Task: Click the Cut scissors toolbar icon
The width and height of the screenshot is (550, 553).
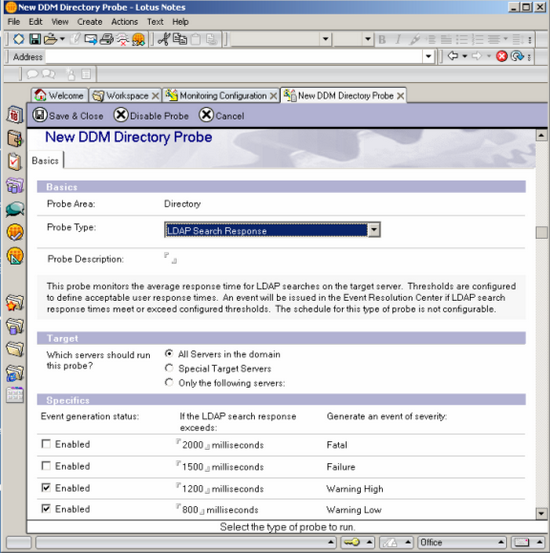Action: (x=164, y=39)
